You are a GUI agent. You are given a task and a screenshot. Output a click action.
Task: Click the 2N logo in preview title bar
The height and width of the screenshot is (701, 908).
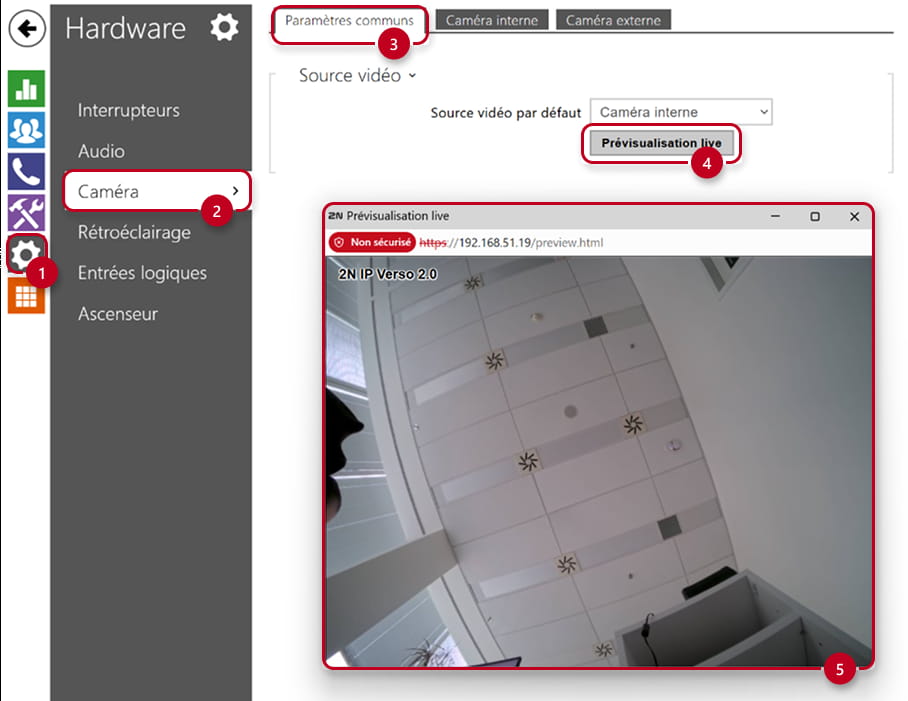click(x=336, y=216)
